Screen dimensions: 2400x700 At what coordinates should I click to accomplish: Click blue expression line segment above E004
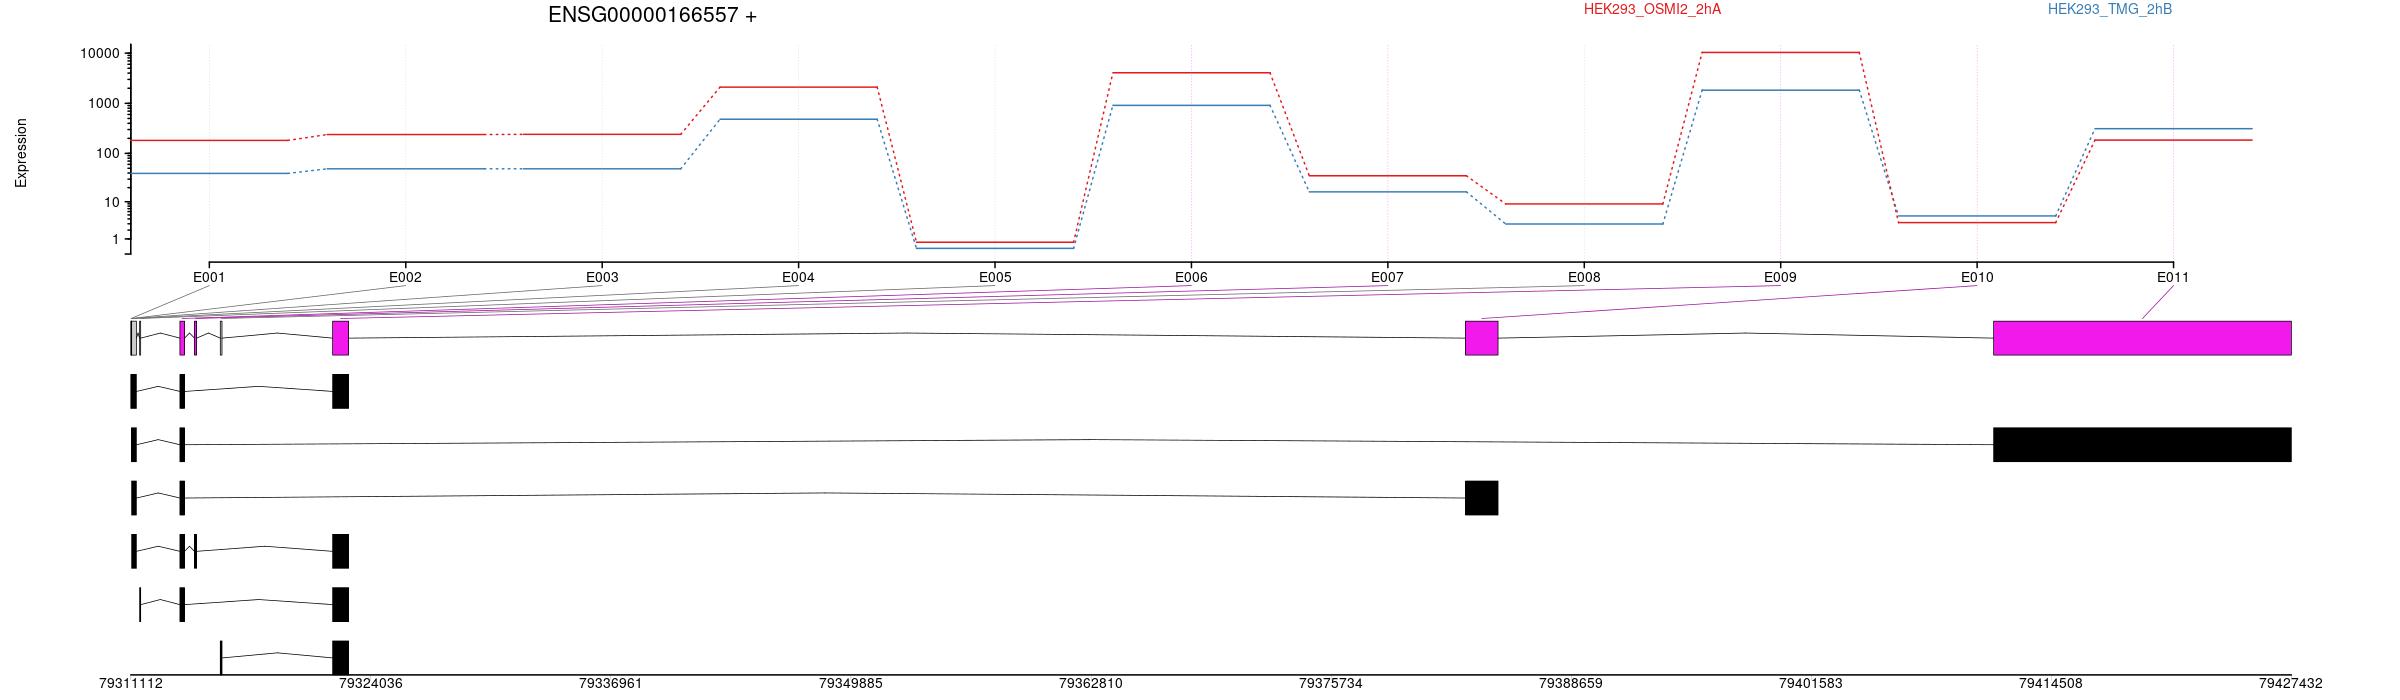point(798,119)
